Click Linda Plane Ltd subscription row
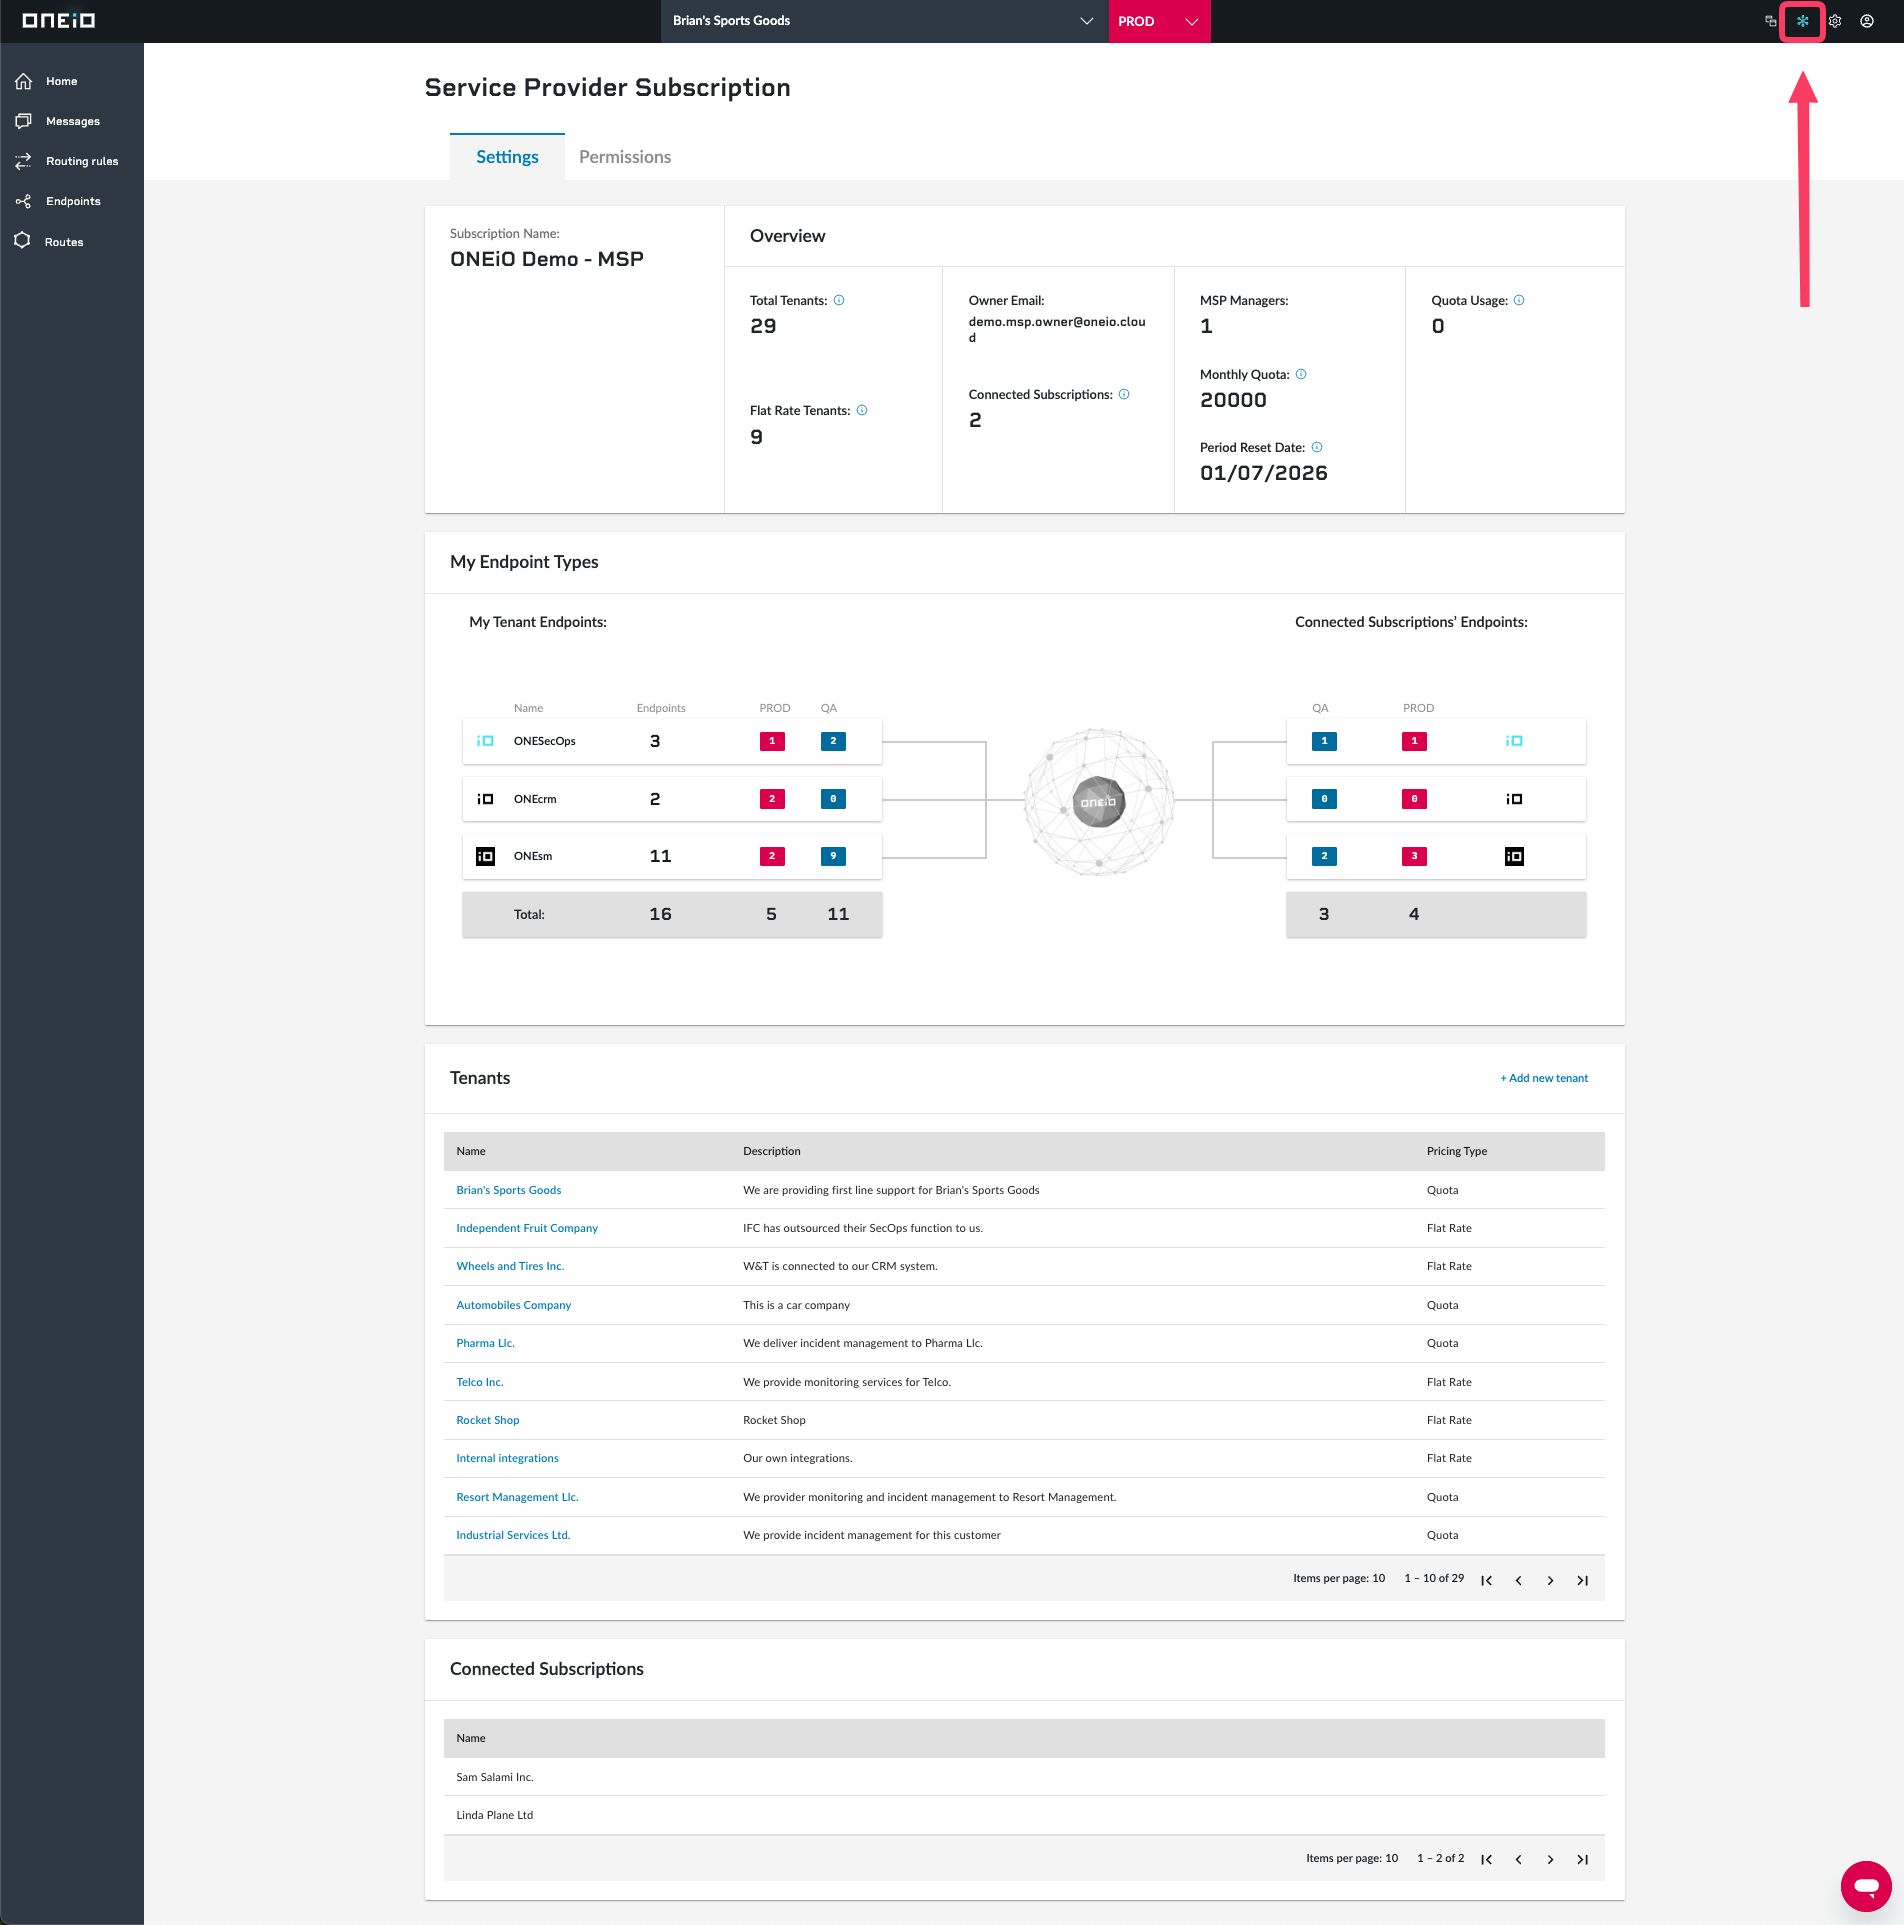 pyautogui.click(x=1024, y=1815)
